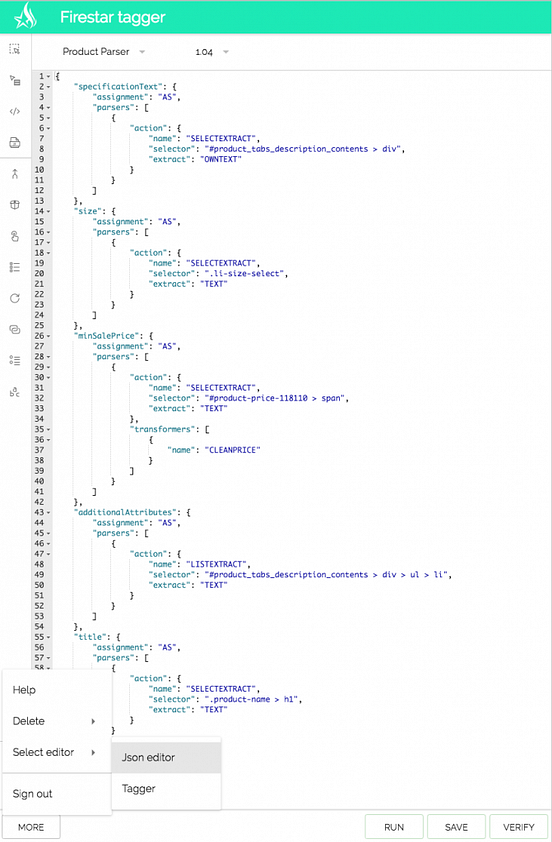Choose Sign out from the menu
Image resolution: width=552 pixels, height=842 pixels.
[57, 794]
